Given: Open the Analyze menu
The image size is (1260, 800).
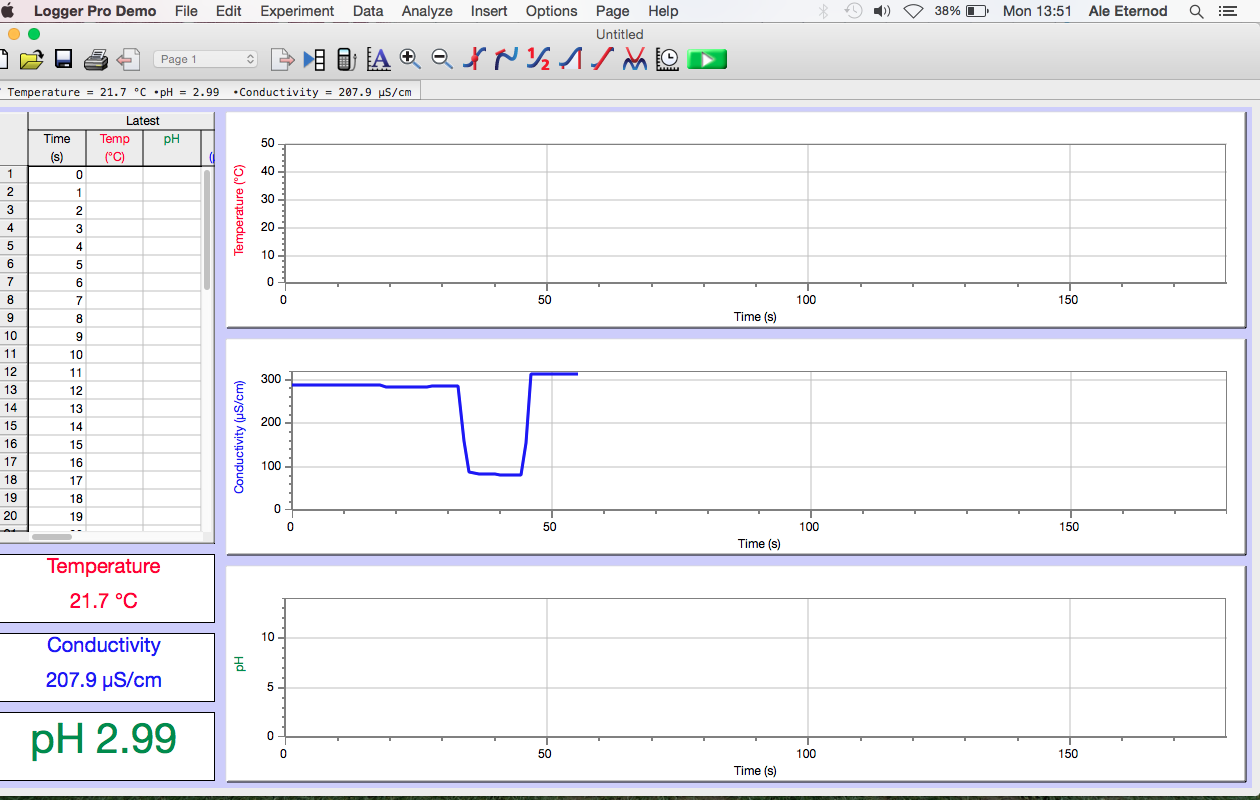Looking at the screenshot, I should click(x=427, y=11).
